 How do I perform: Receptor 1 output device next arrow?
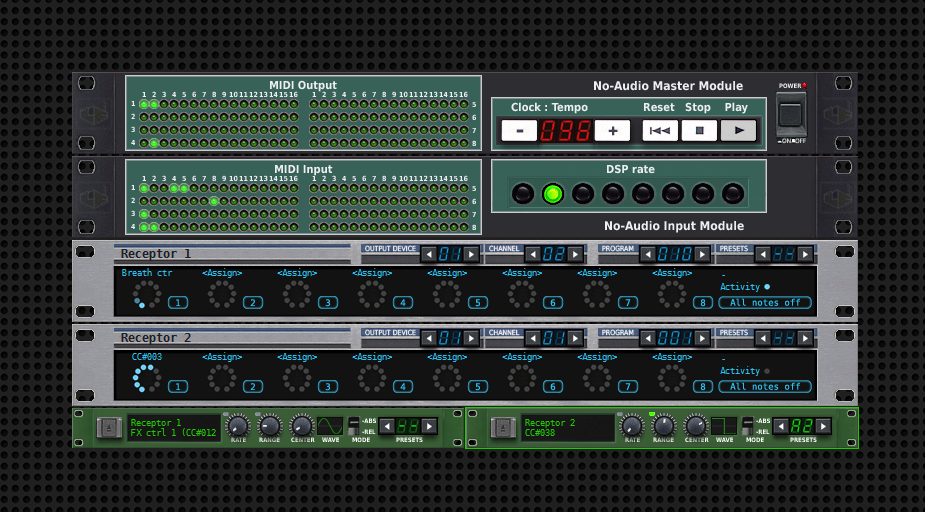click(x=471, y=254)
